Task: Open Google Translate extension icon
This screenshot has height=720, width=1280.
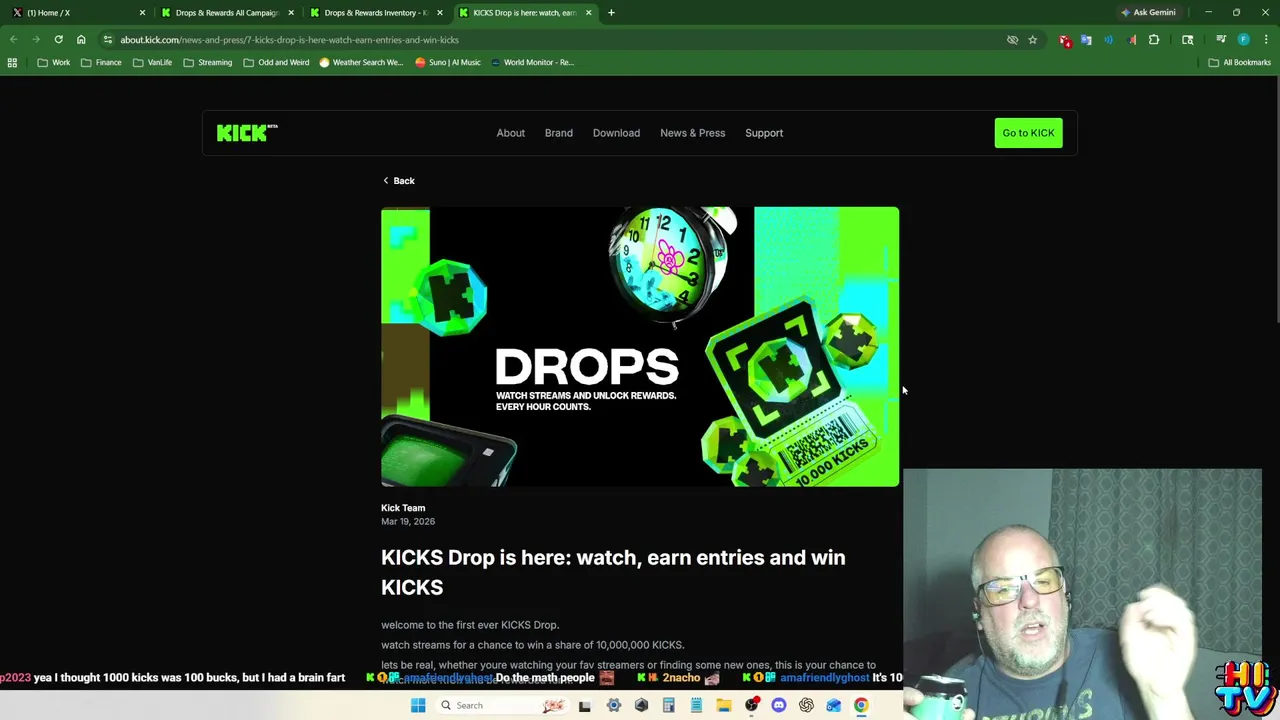Action: coord(1086,40)
